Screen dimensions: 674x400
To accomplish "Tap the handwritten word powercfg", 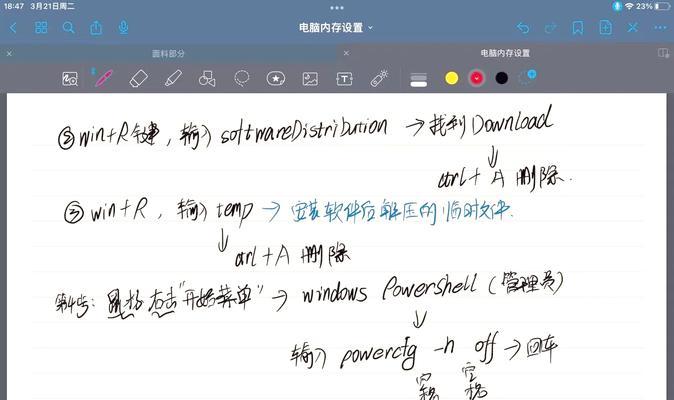I will coord(378,354).
